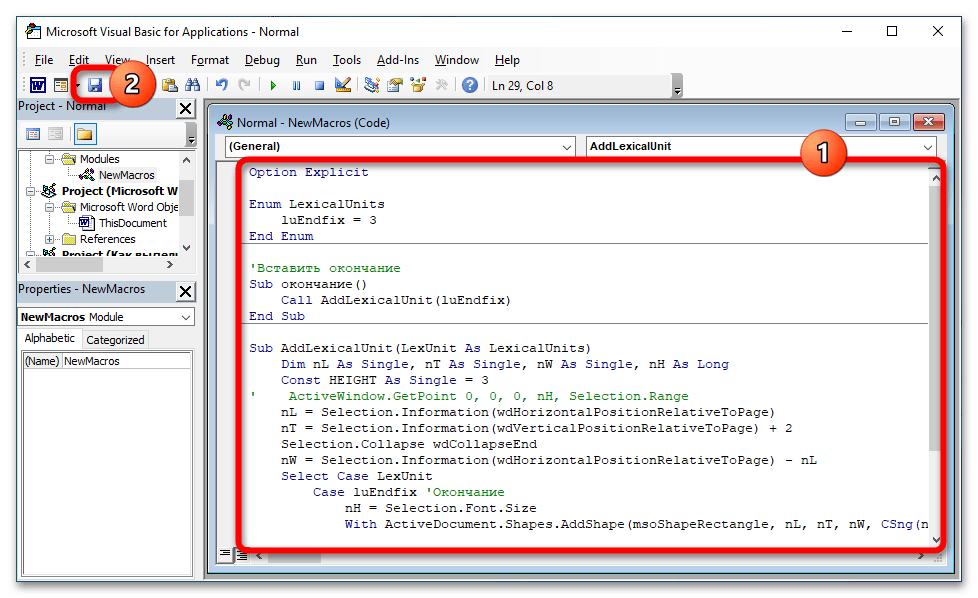
Task: Open the Window menu
Action: point(457,60)
